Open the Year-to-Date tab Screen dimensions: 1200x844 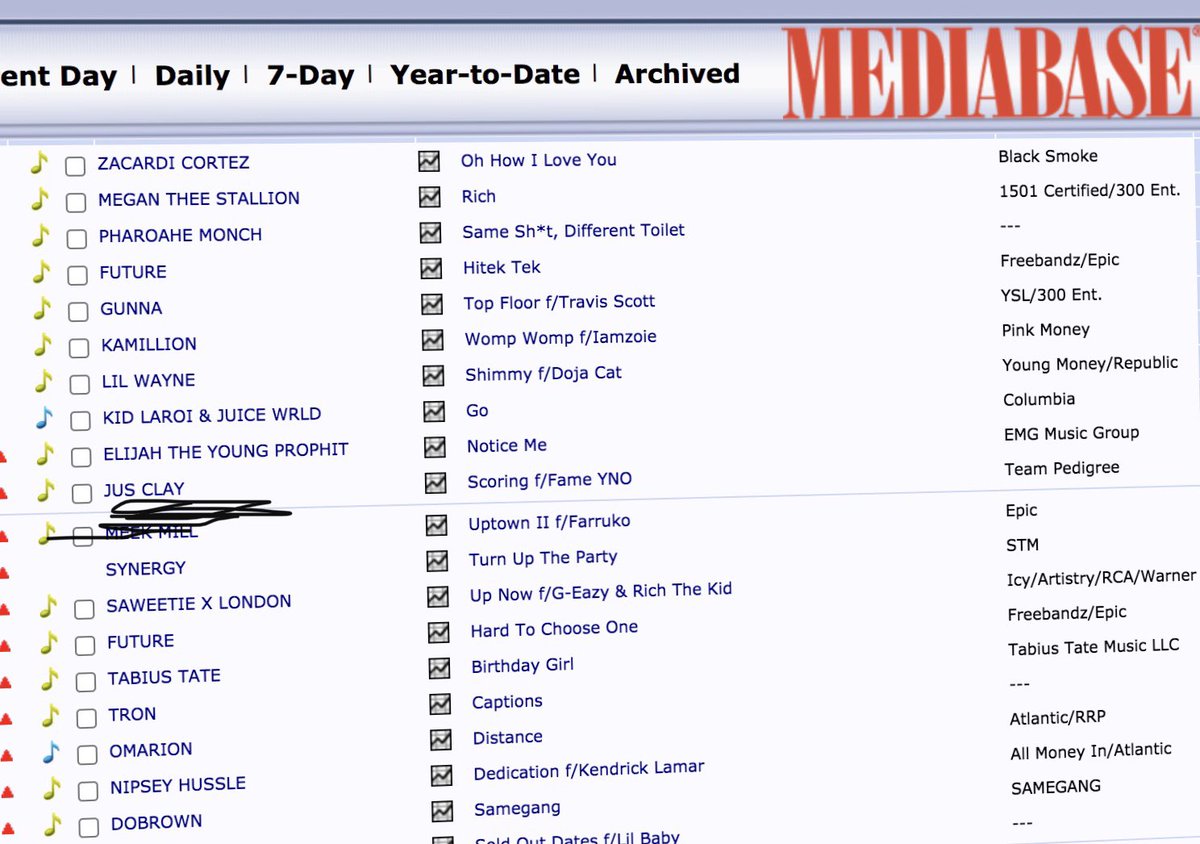tap(485, 75)
